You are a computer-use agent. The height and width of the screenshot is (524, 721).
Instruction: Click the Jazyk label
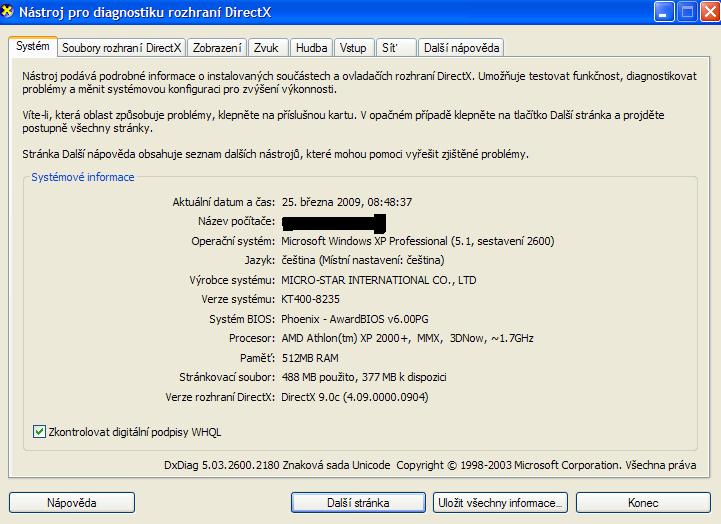pos(260,261)
